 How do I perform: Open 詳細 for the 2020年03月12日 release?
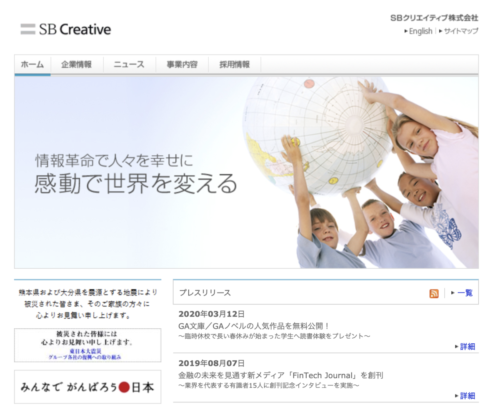click(467, 347)
